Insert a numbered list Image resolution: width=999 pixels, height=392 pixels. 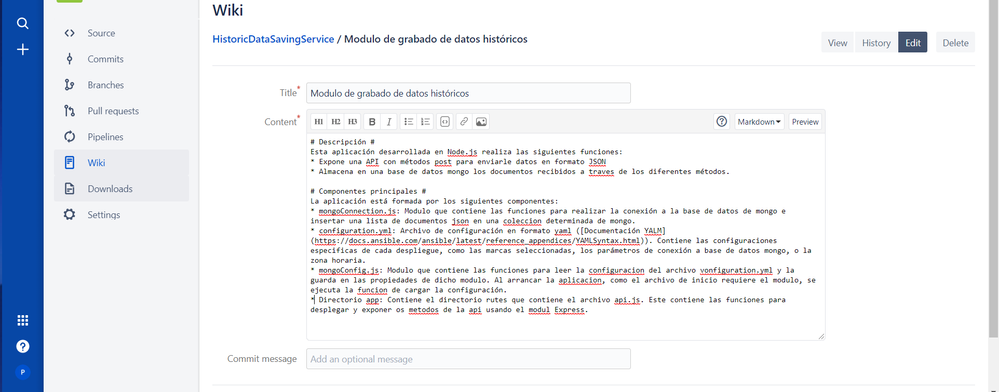coord(426,122)
